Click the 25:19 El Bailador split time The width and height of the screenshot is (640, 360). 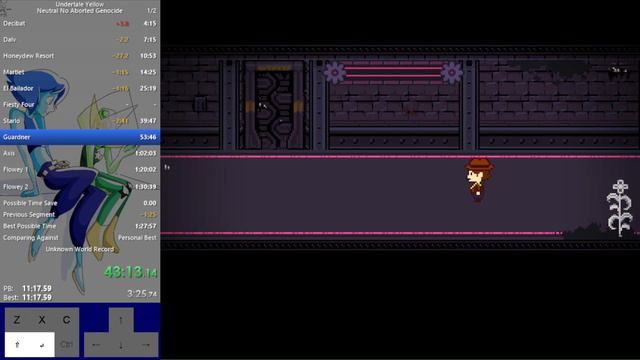click(148, 88)
